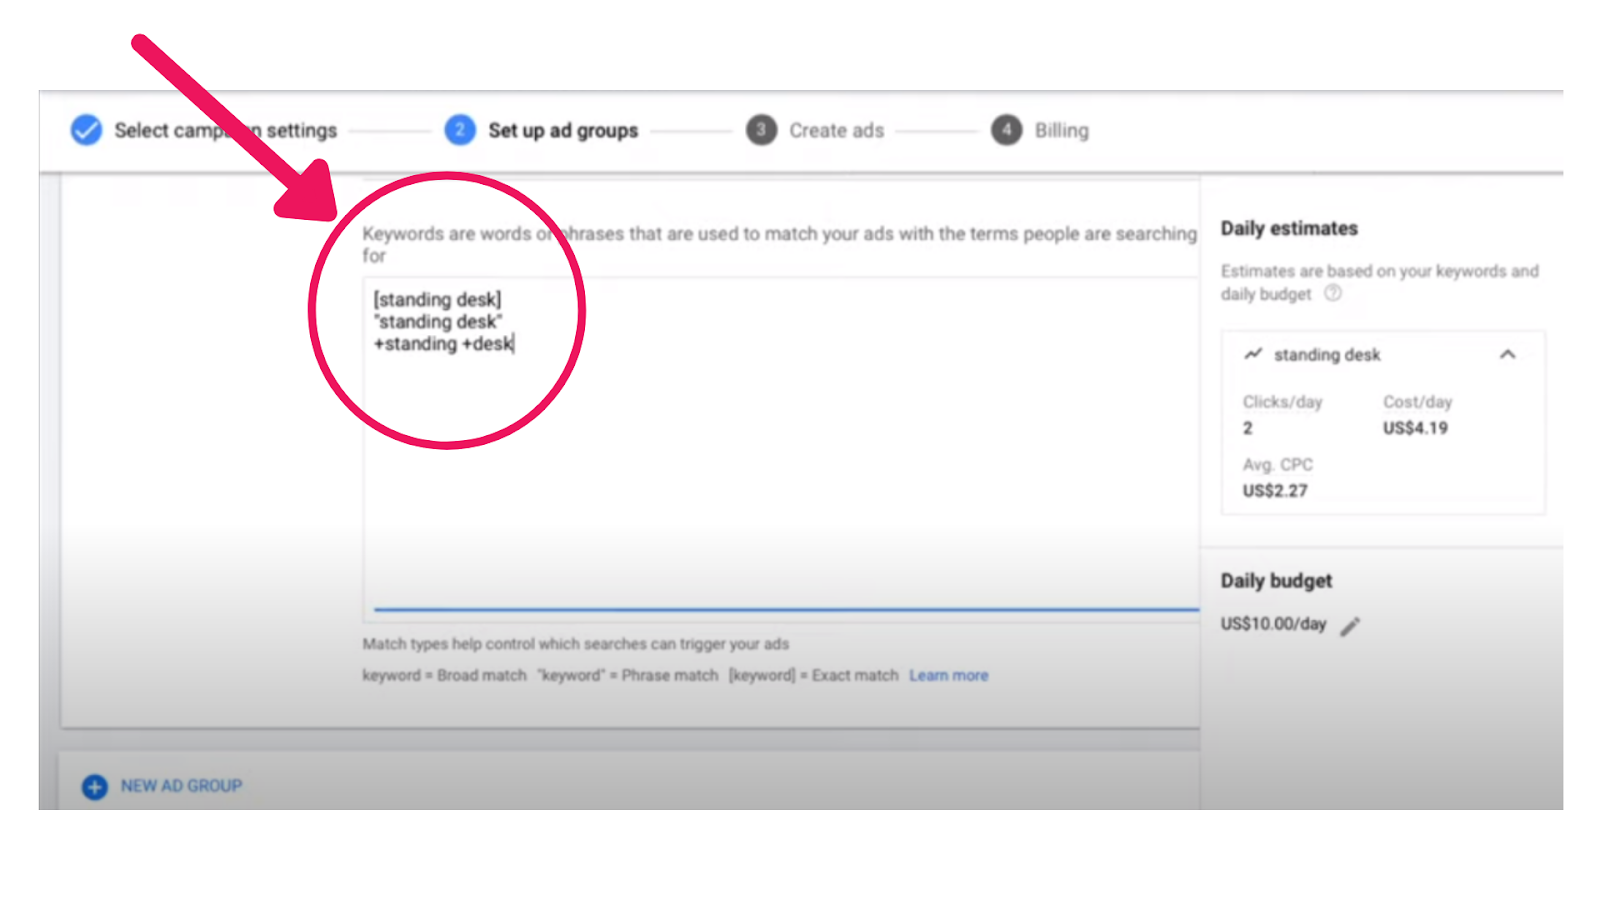Open the Learn more link about match types
The image size is (1600, 900).
[948, 676]
